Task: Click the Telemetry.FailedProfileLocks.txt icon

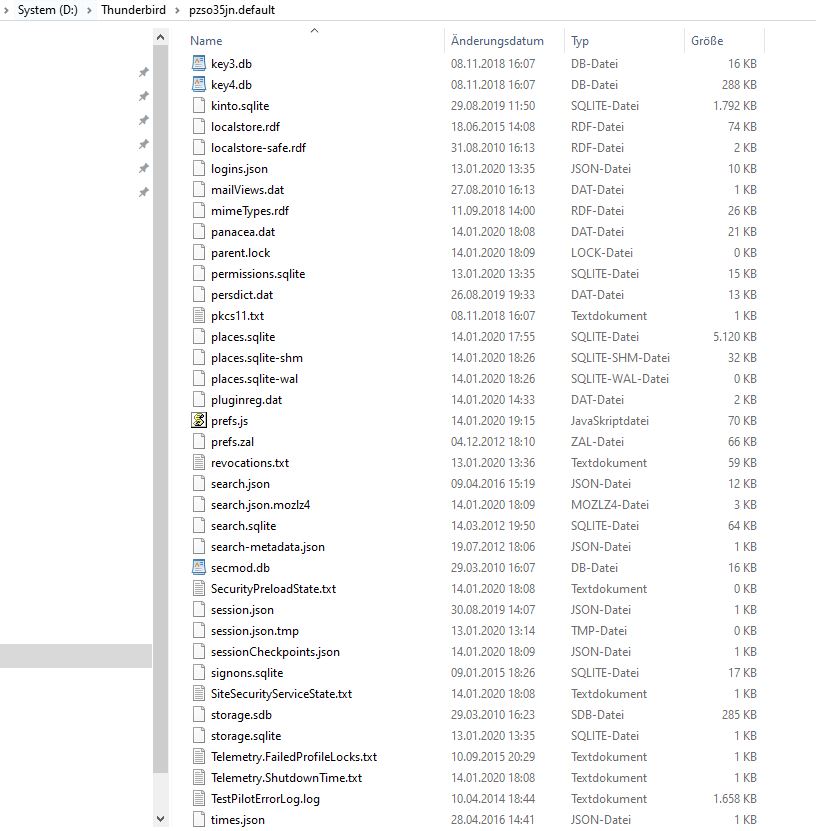Action: 199,757
